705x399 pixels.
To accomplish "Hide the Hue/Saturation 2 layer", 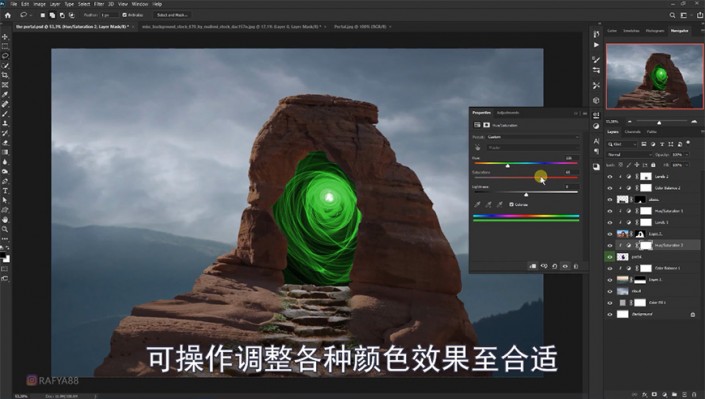I will [x=610, y=246].
